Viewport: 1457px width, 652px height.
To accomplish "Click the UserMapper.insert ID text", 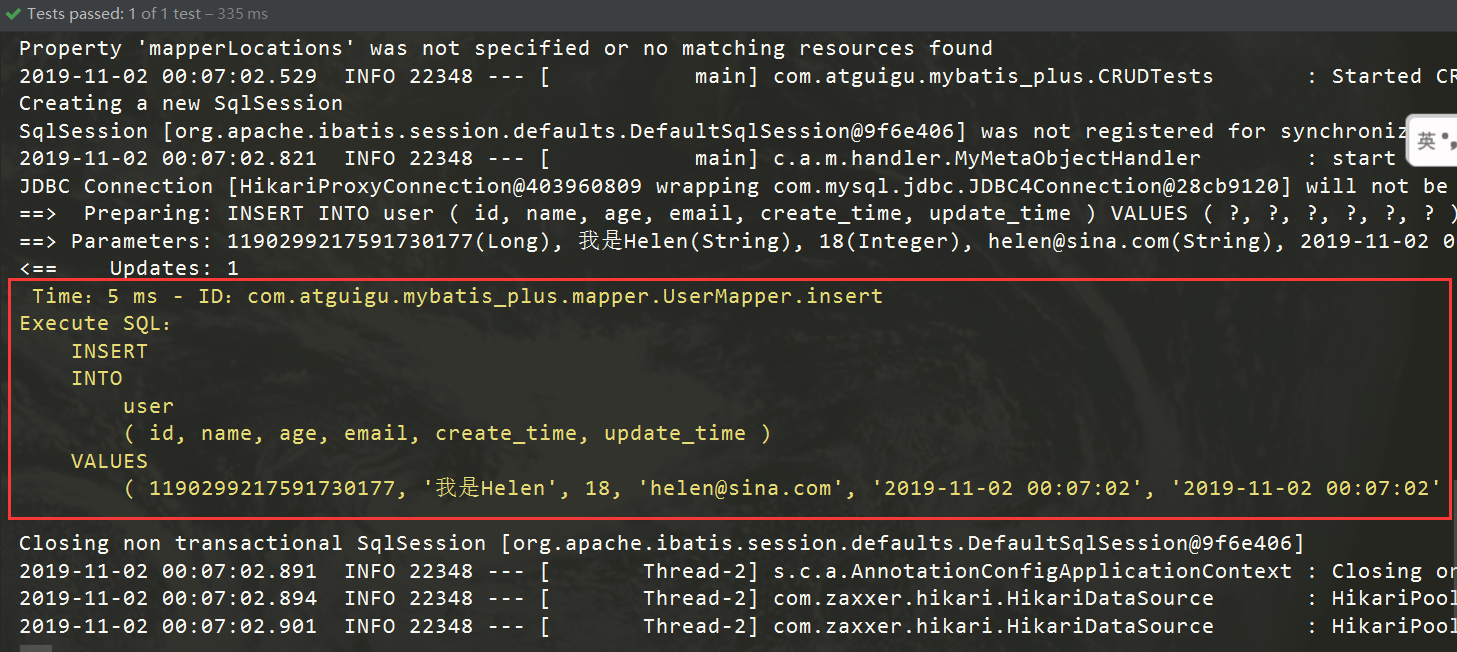I will pyautogui.click(x=565, y=296).
